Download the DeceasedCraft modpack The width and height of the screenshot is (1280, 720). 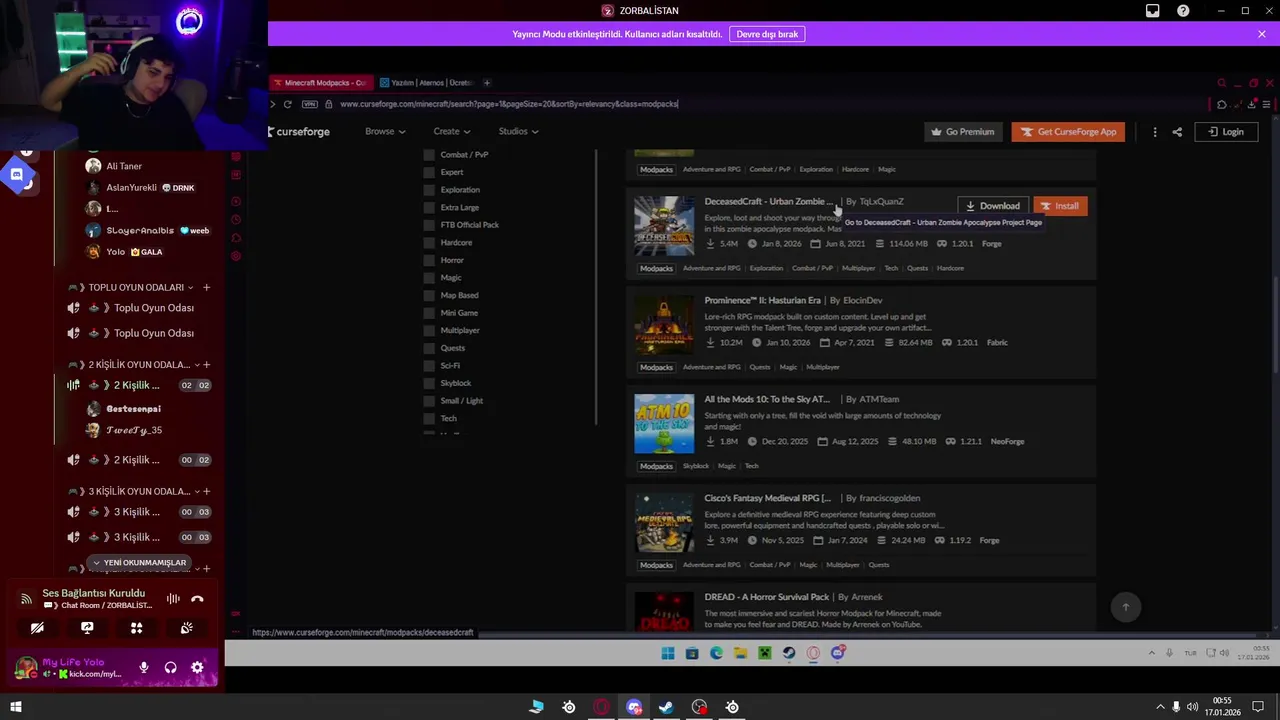point(993,206)
